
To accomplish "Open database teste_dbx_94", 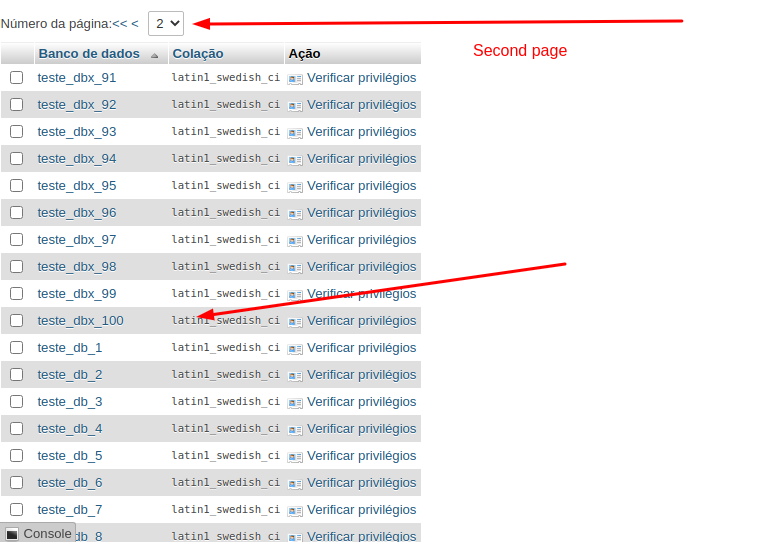I will click(77, 159).
